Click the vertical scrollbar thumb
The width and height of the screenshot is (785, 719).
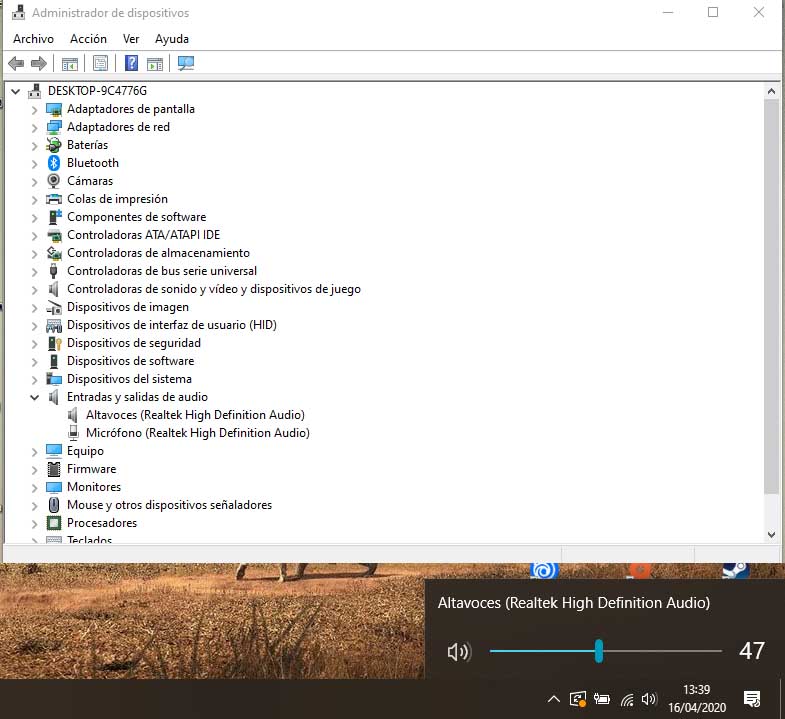[x=771, y=296]
